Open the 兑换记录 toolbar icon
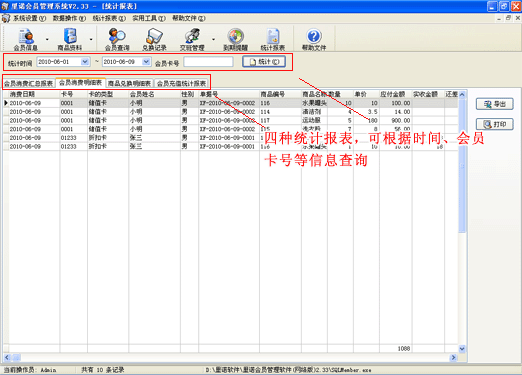The height and width of the screenshot is (375, 522). coord(154,39)
